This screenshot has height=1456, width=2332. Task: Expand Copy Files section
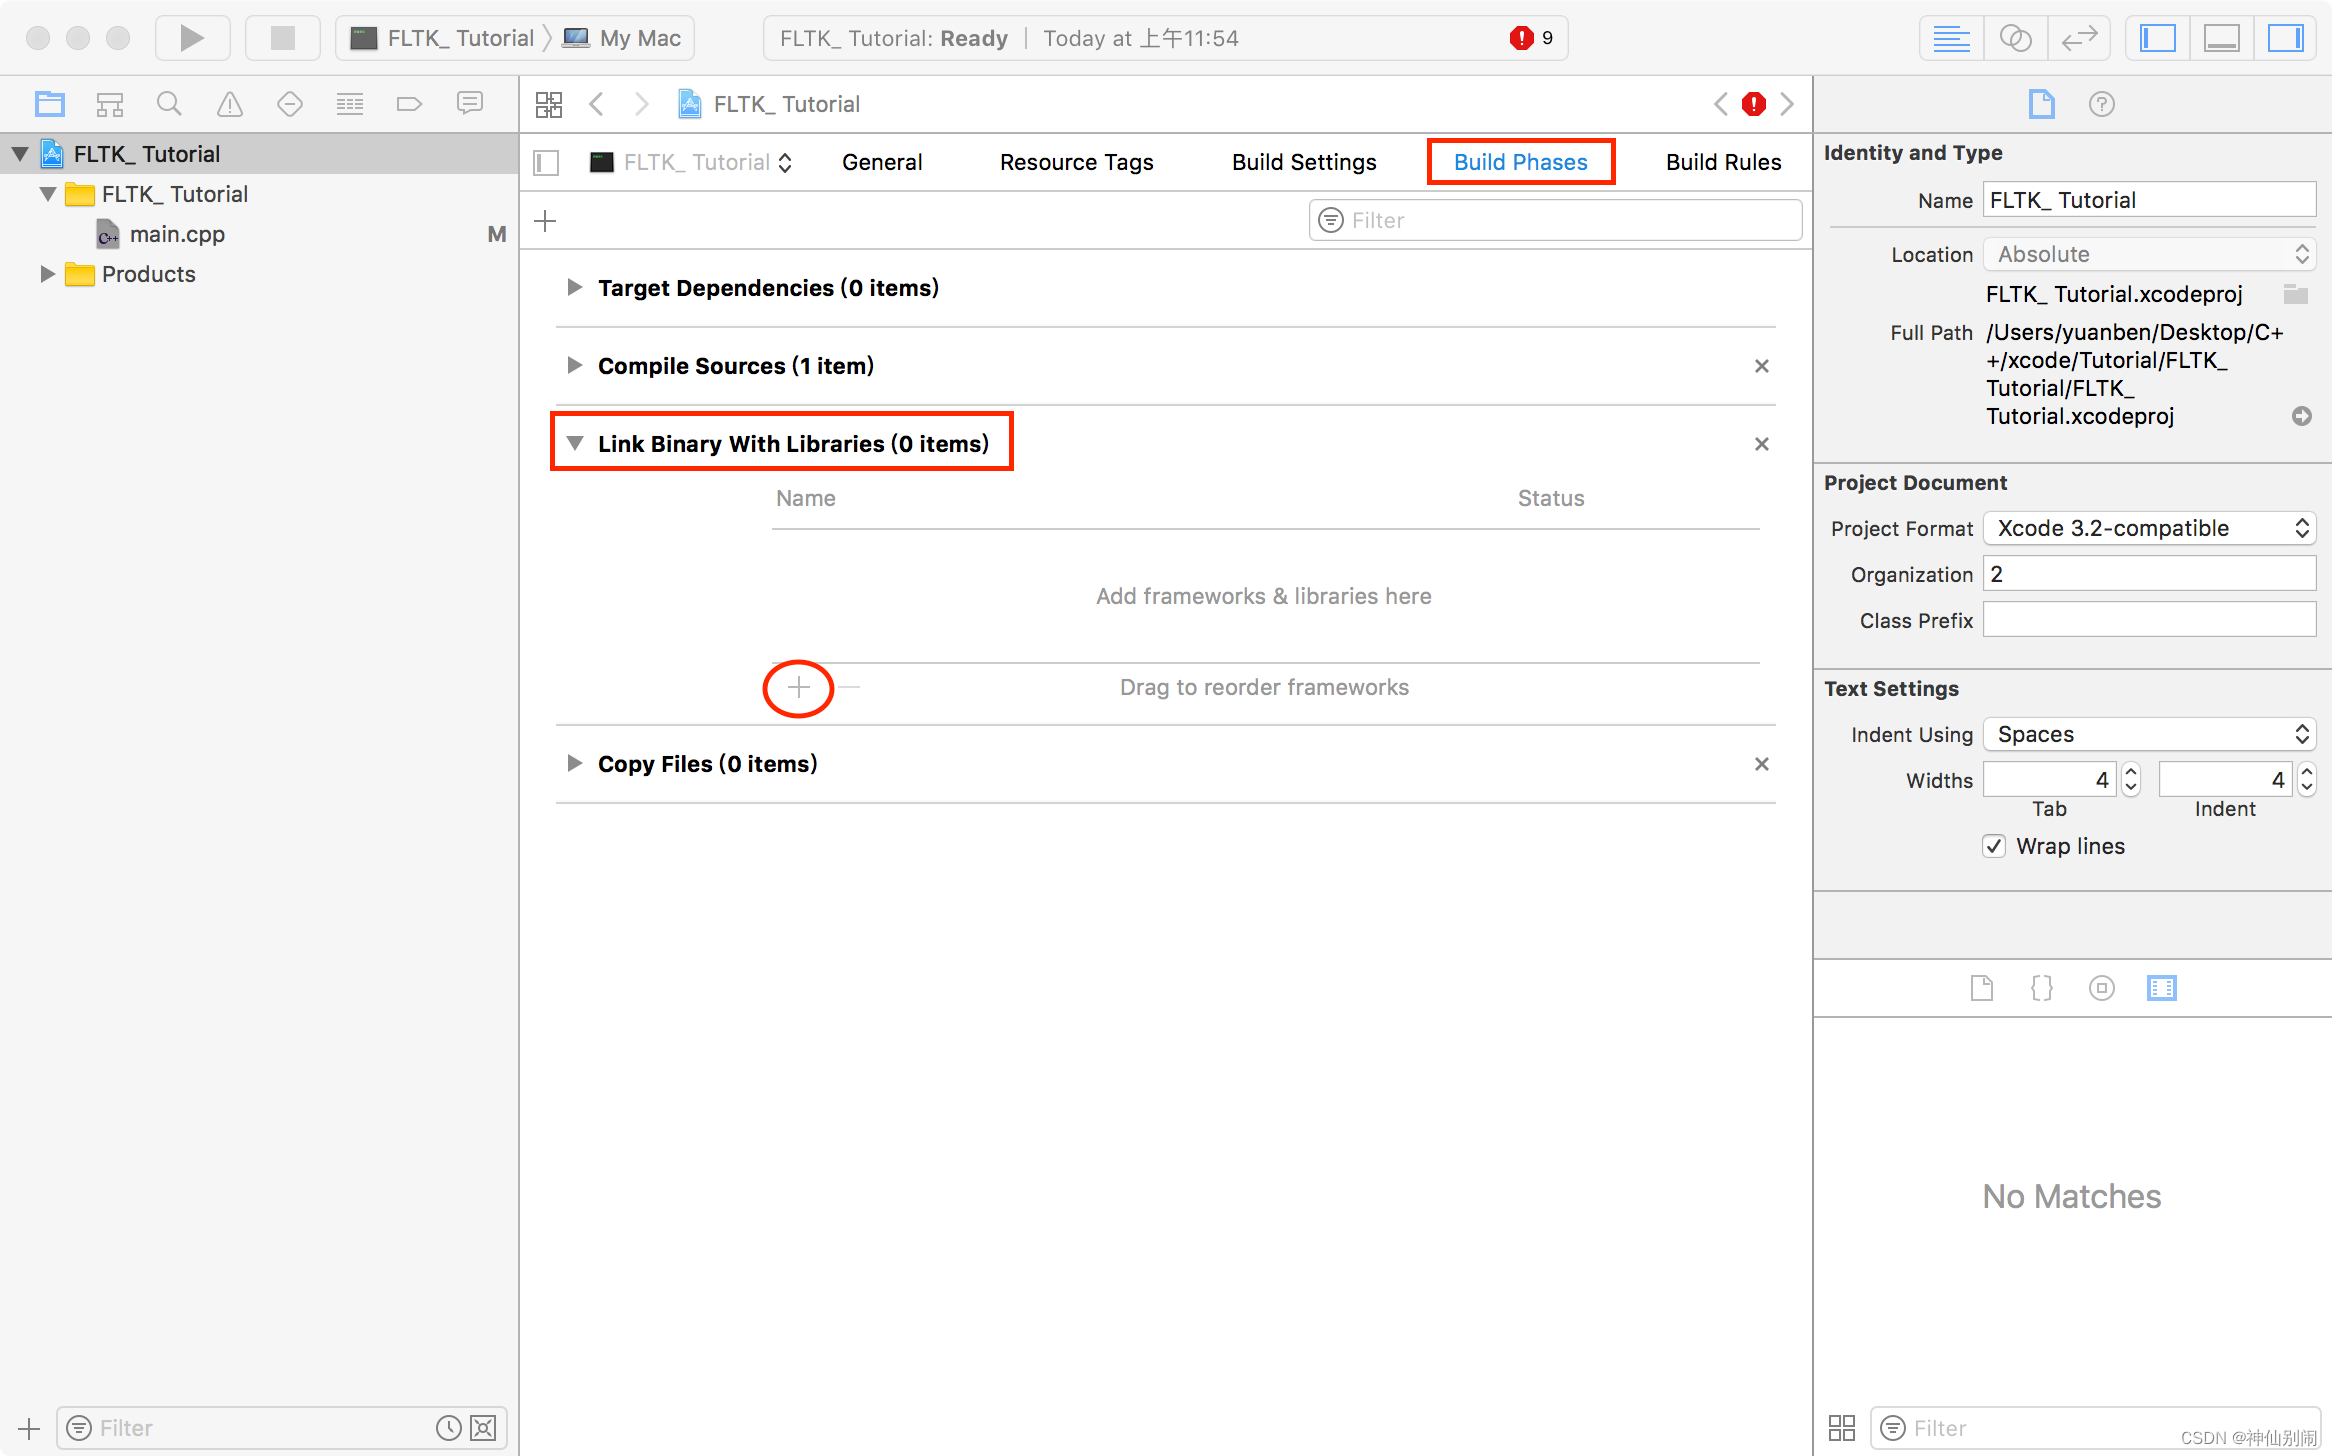(x=574, y=764)
